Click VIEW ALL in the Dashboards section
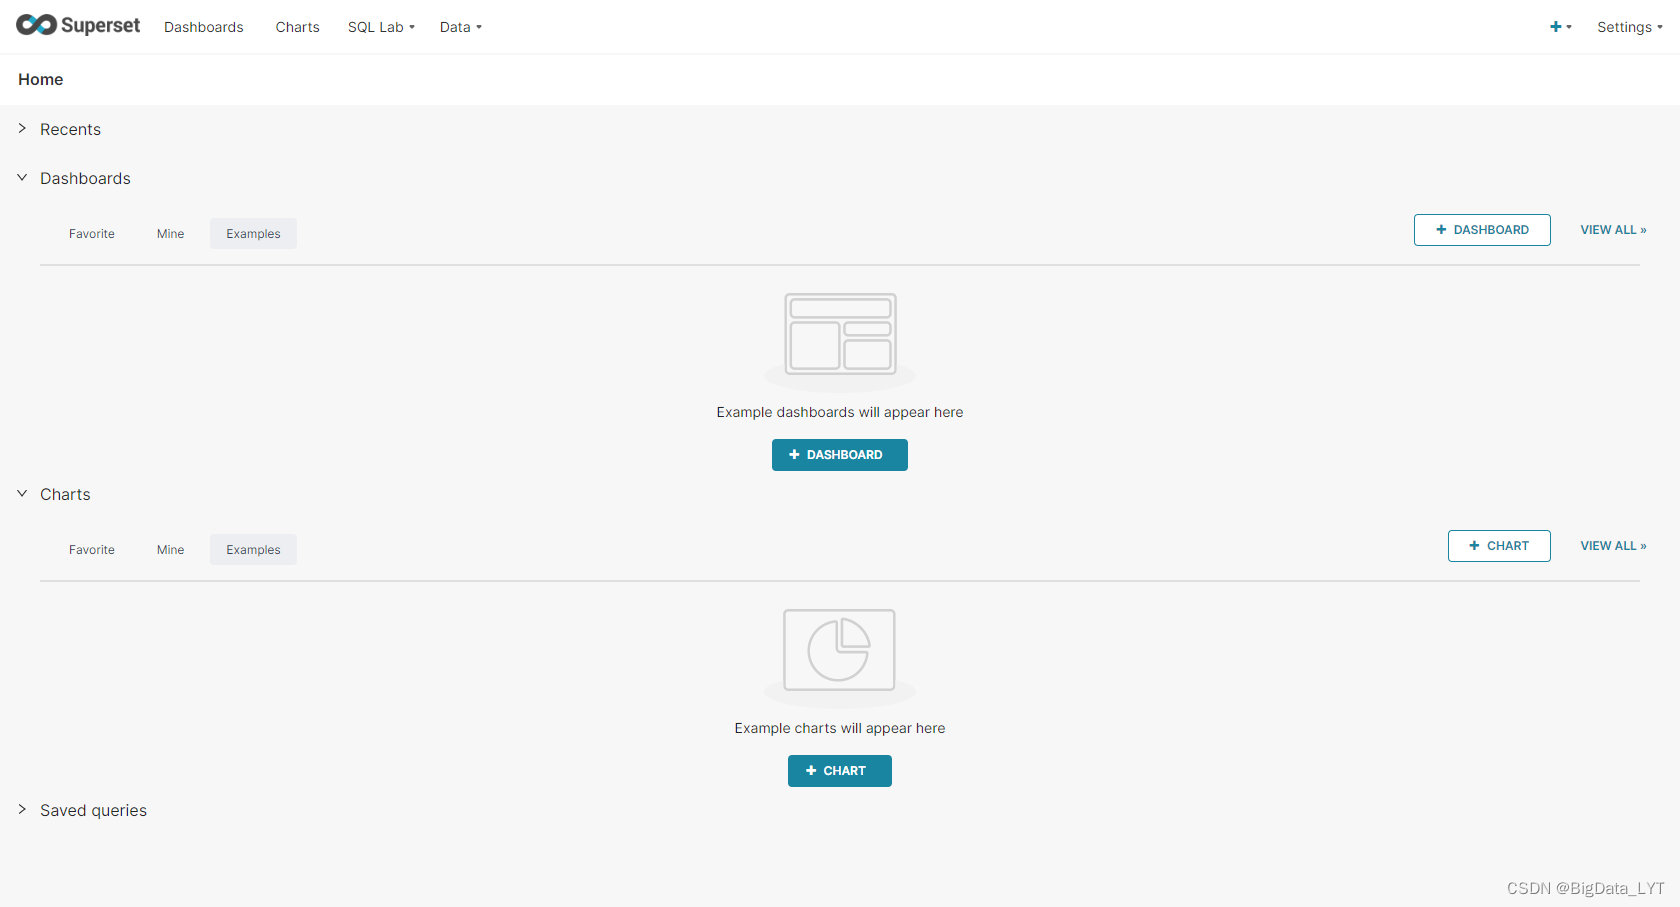 1612,229
